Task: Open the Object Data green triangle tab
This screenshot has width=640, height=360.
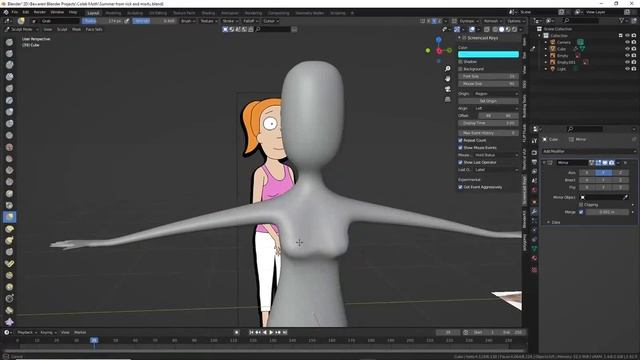Action: point(534,249)
